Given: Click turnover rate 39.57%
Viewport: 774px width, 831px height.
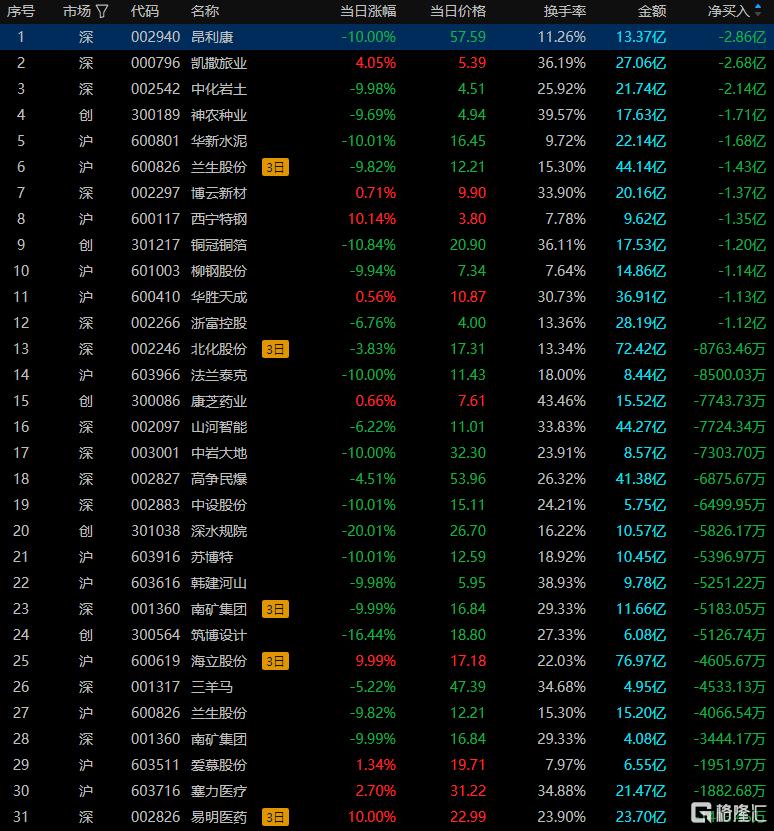Looking at the screenshot, I should pos(562,115).
